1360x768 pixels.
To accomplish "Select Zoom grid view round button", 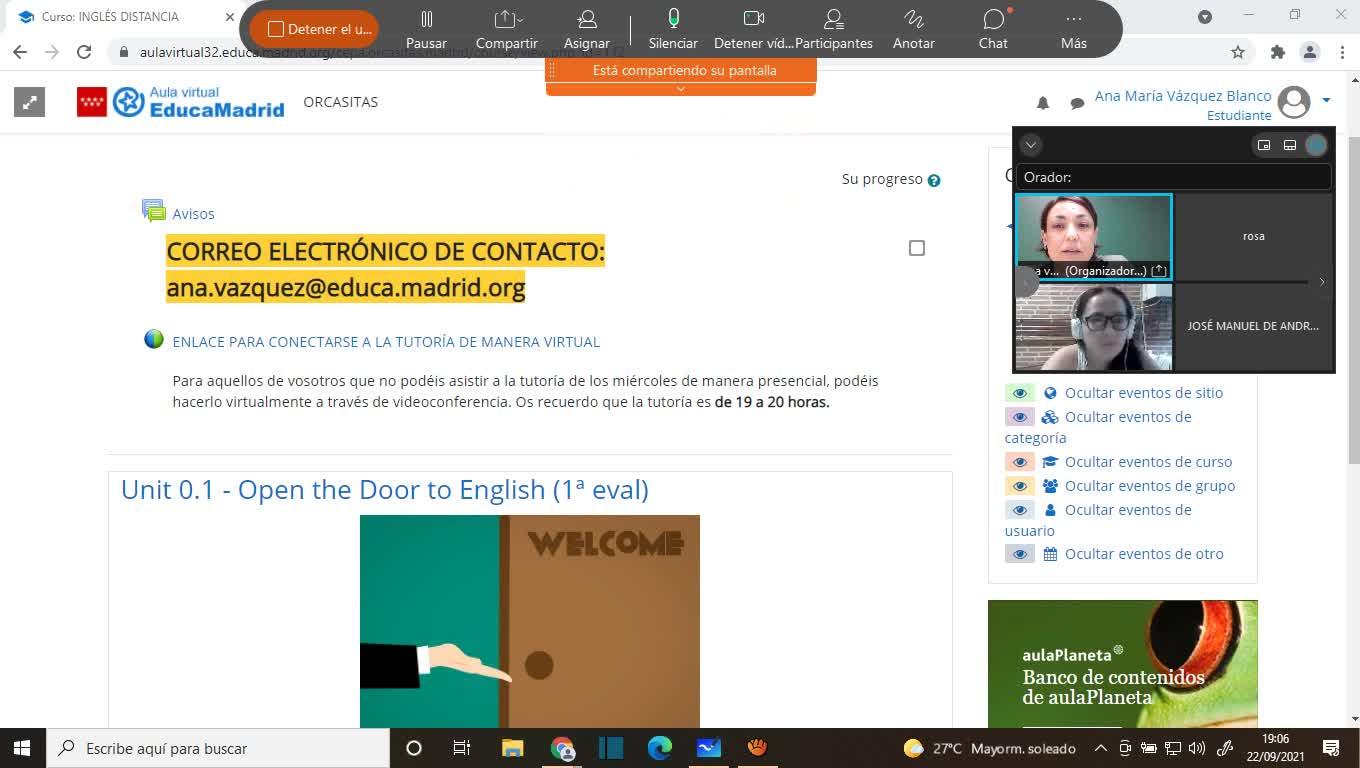I will click(1316, 145).
